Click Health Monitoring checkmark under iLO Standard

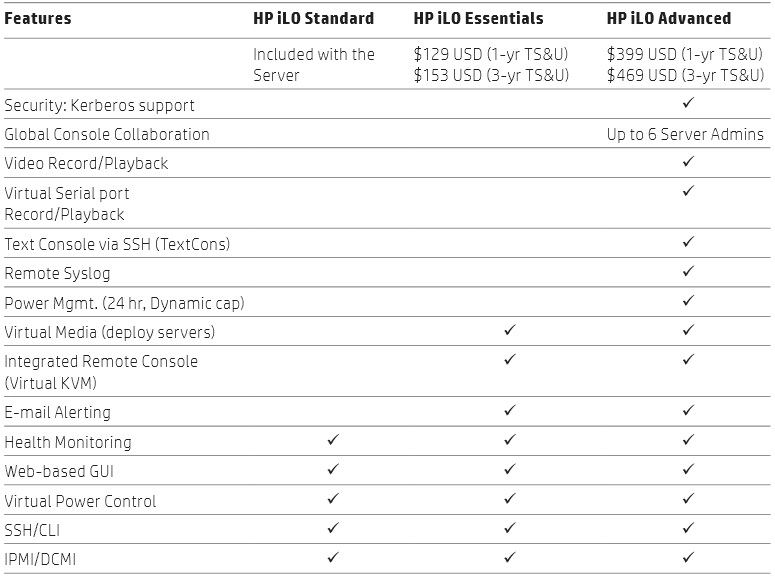coord(333,440)
